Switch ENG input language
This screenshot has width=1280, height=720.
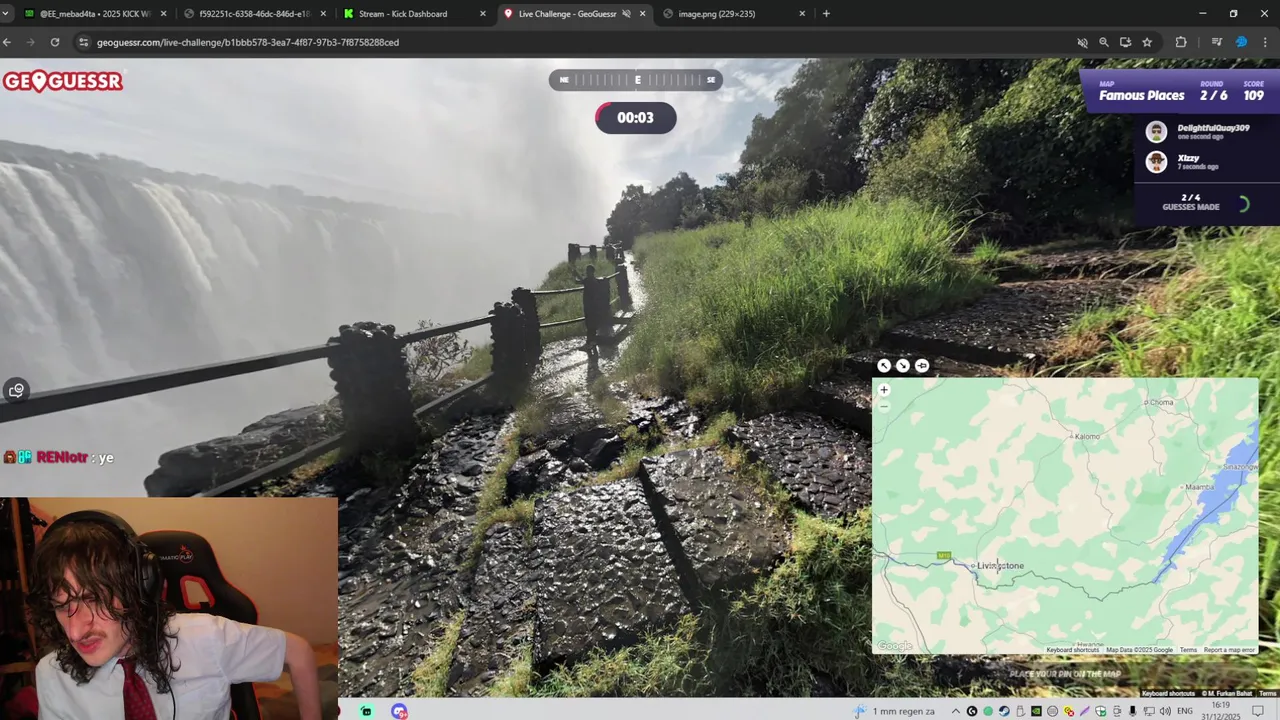(1185, 711)
